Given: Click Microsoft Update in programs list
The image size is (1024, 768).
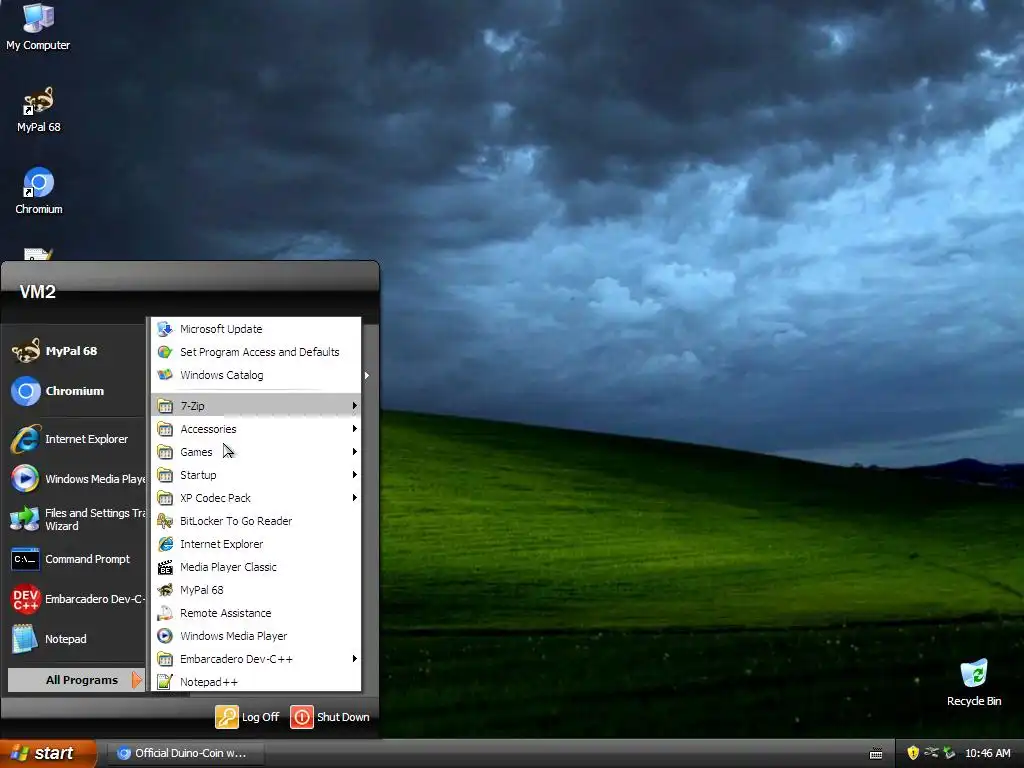Looking at the screenshot, I should (256, 329).
